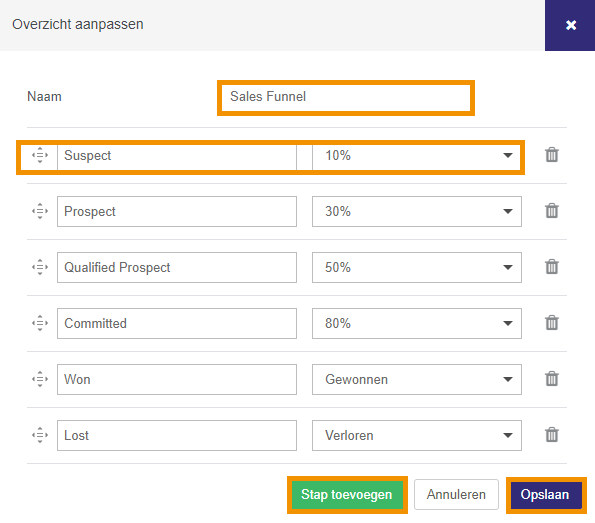Click the Annuleren button
595x523 pixels.
(456, 495)
